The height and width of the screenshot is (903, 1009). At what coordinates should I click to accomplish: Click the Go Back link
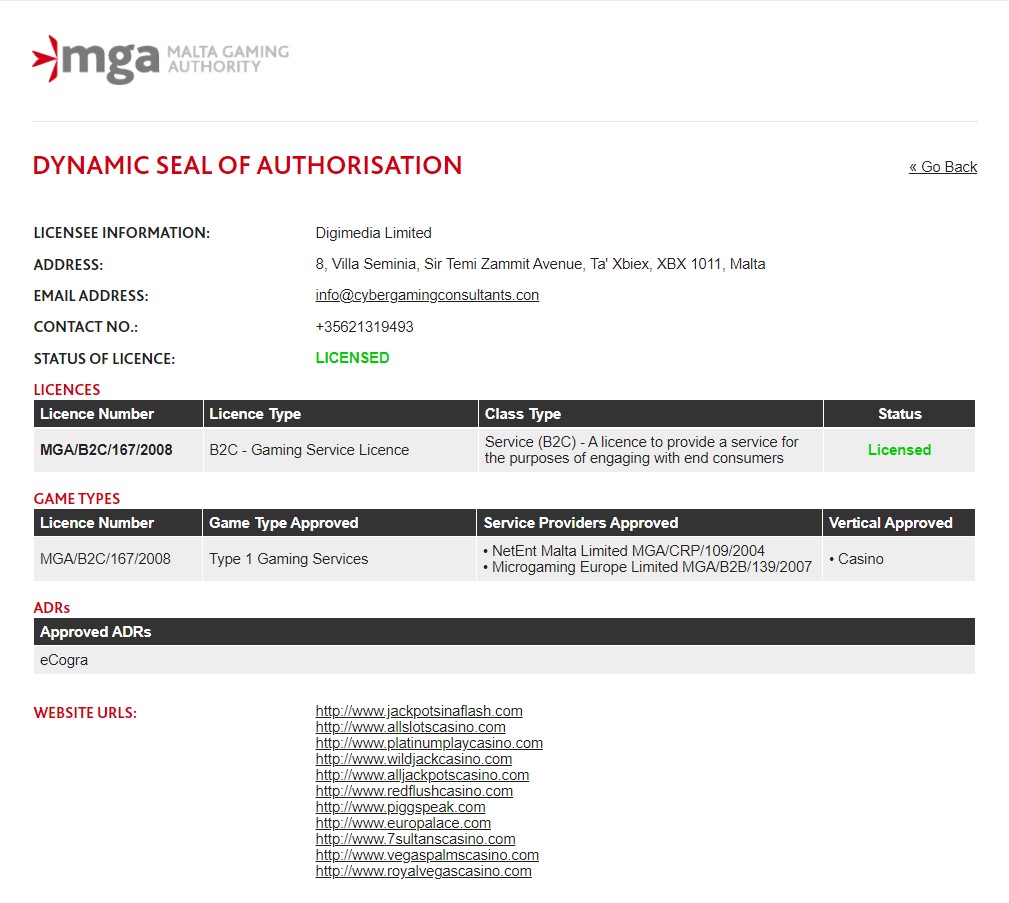tap(943, 167)
